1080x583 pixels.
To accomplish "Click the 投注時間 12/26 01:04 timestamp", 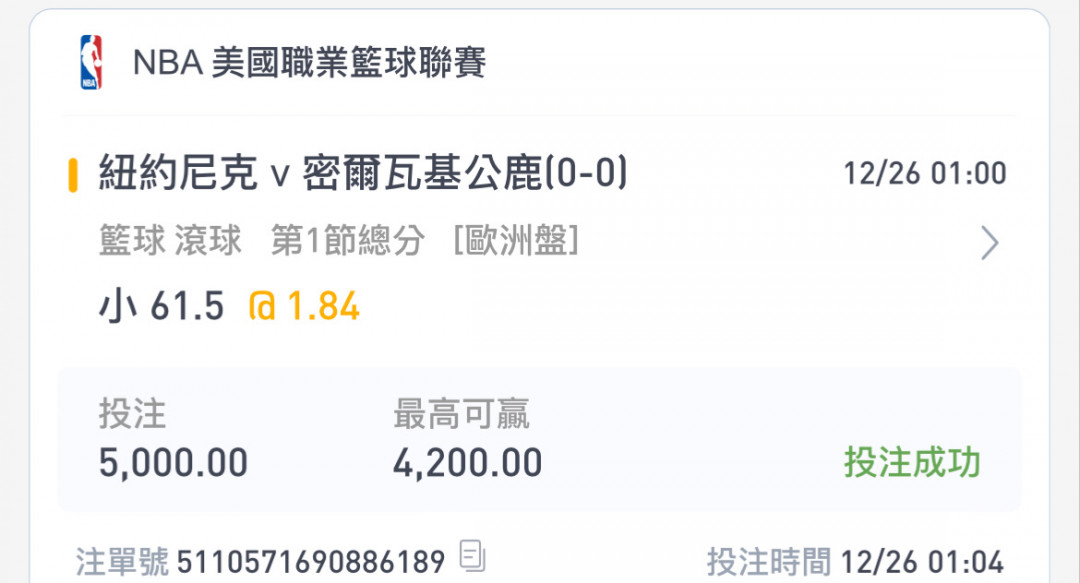I will [855, 562].
